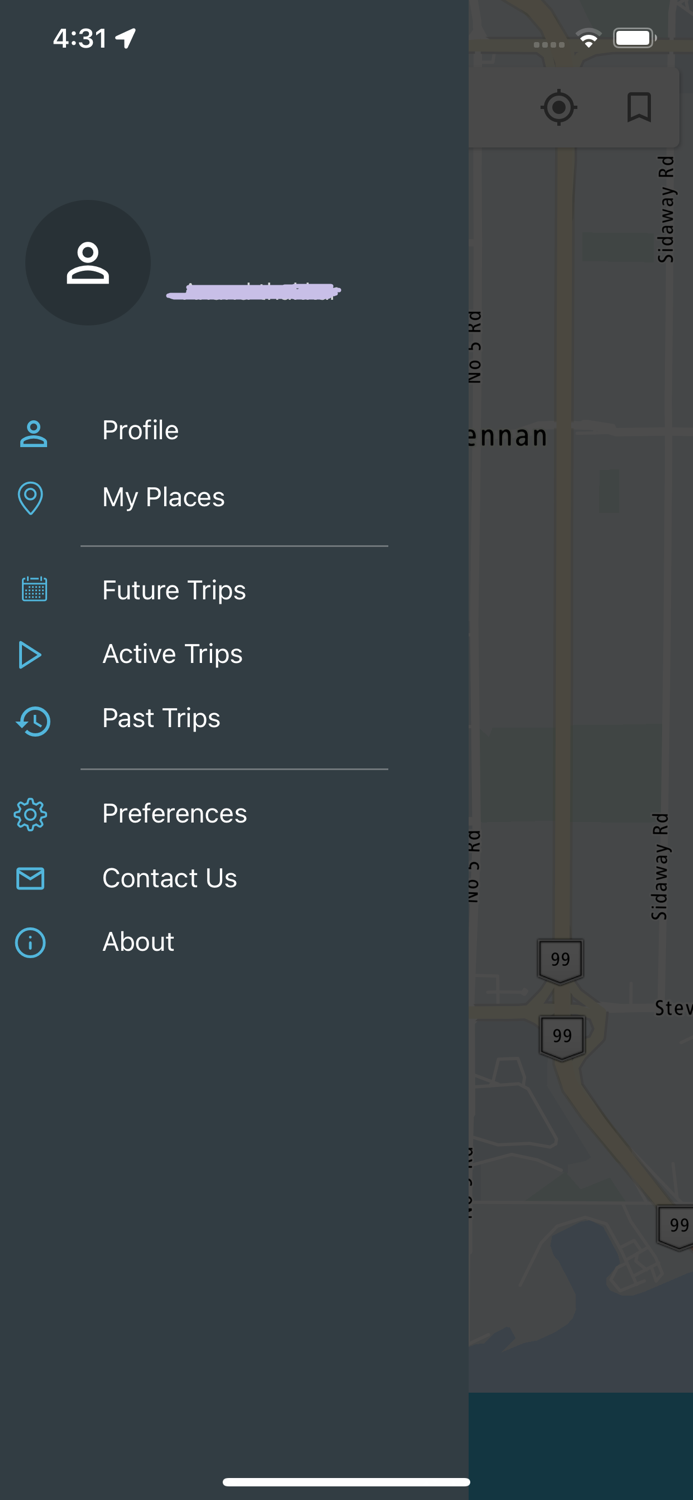Open Preferences
Screen dimensions: 693x1500
(x=174, y=813)
